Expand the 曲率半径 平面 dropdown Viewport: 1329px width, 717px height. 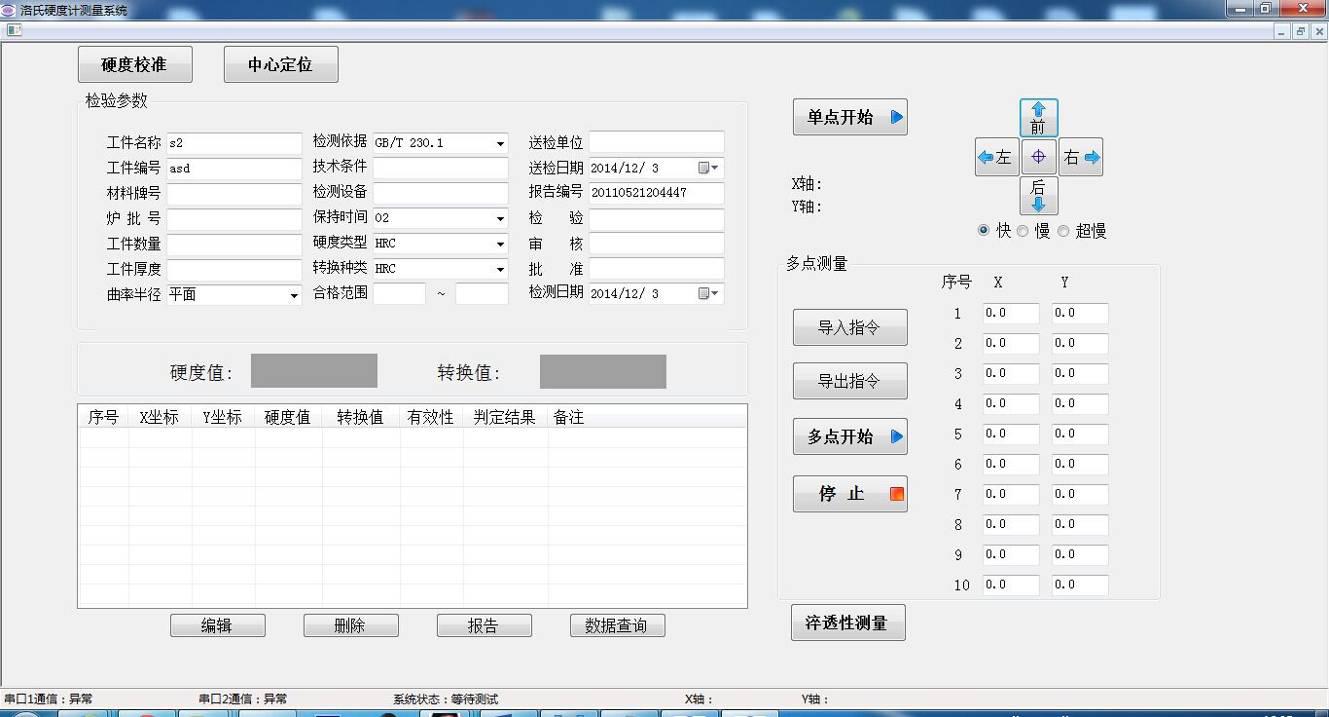coord(294,296)
